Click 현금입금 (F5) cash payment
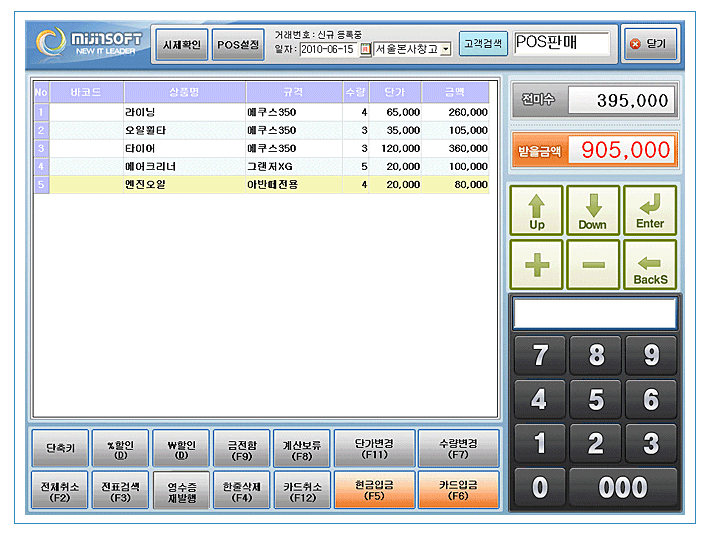The image size is (710, 535). click(x=374, y=490)
